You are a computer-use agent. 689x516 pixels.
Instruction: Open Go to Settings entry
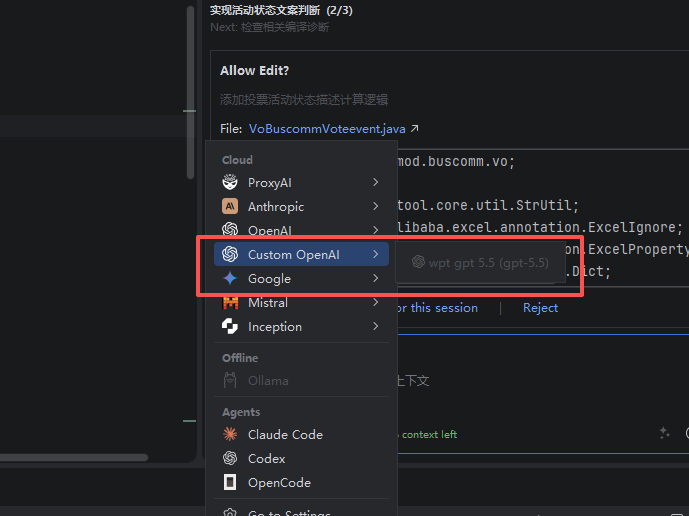(301, 511)
